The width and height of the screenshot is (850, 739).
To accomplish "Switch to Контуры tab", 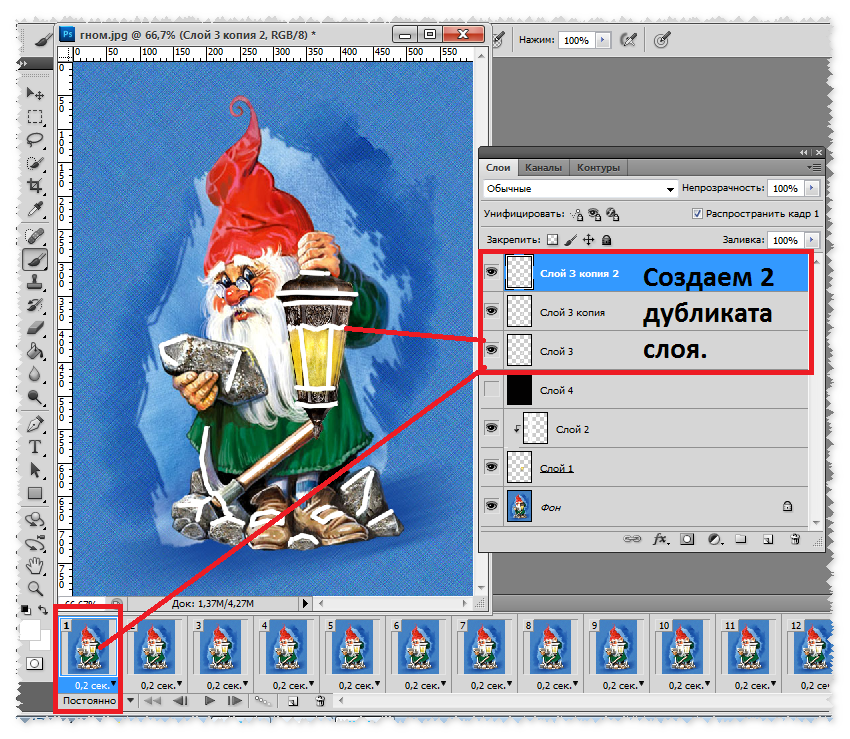I will click(x=598, y=168).
